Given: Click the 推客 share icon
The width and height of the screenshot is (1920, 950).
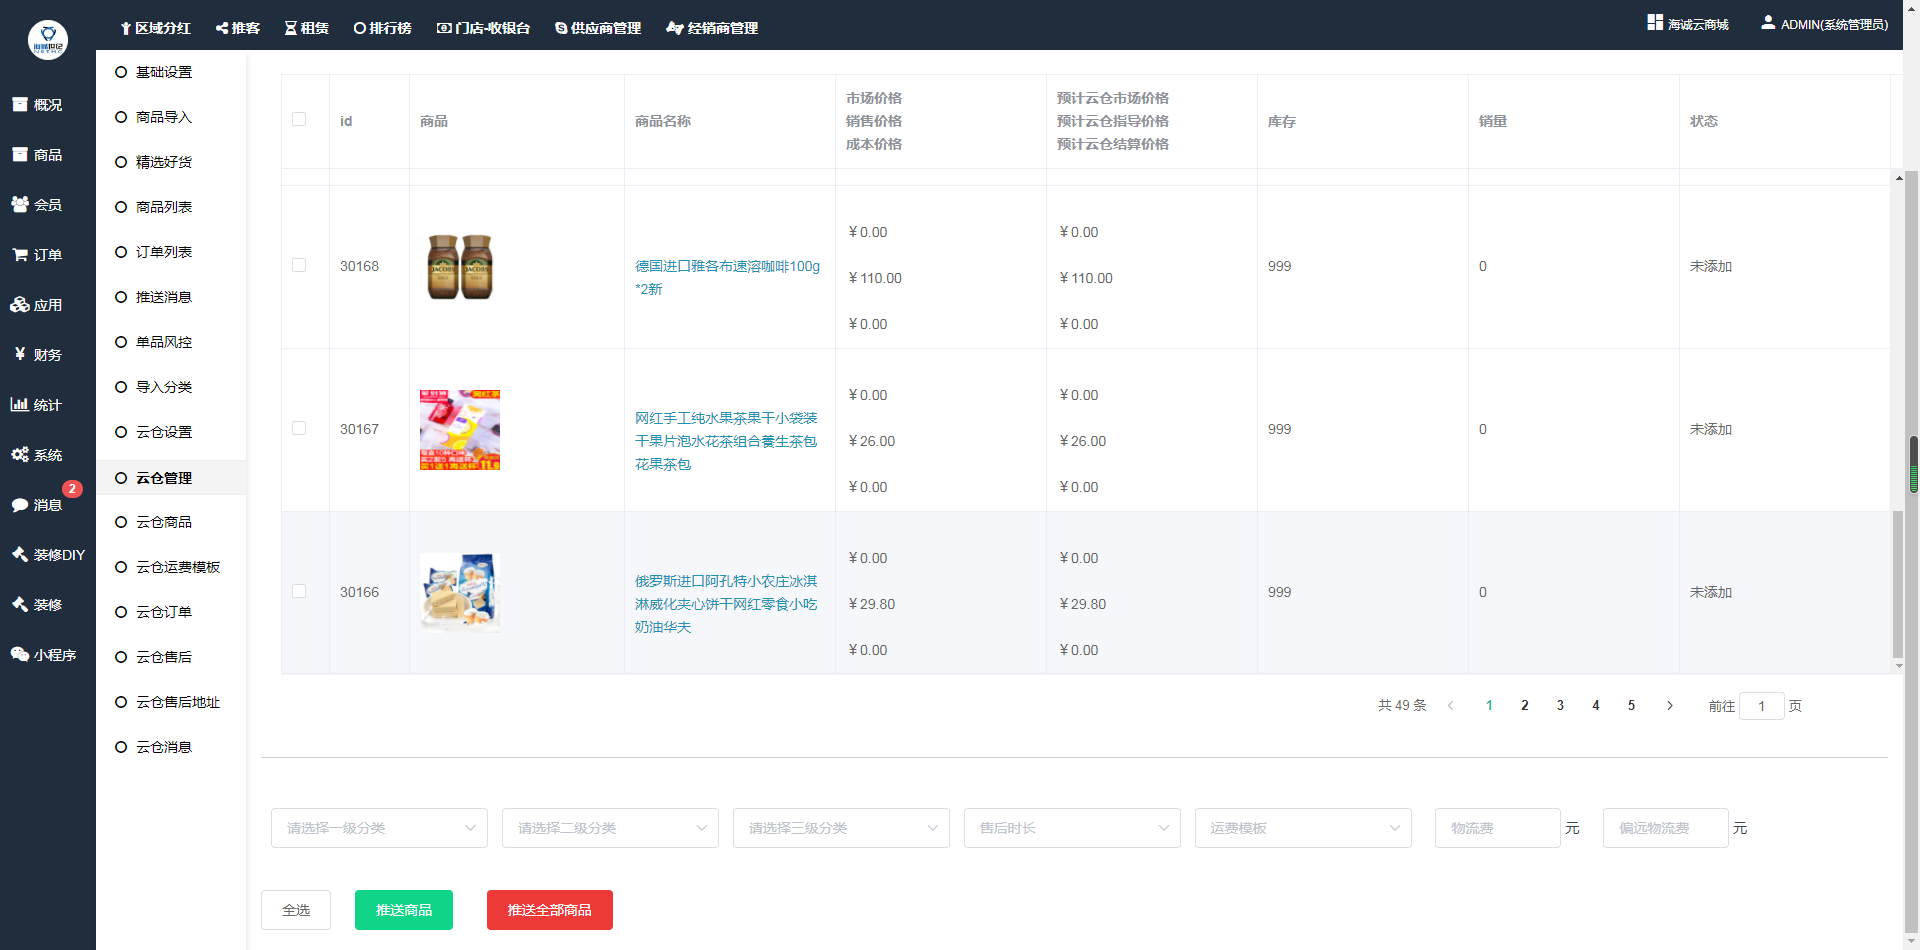Looking at the screenshot, I should point(222,28).
